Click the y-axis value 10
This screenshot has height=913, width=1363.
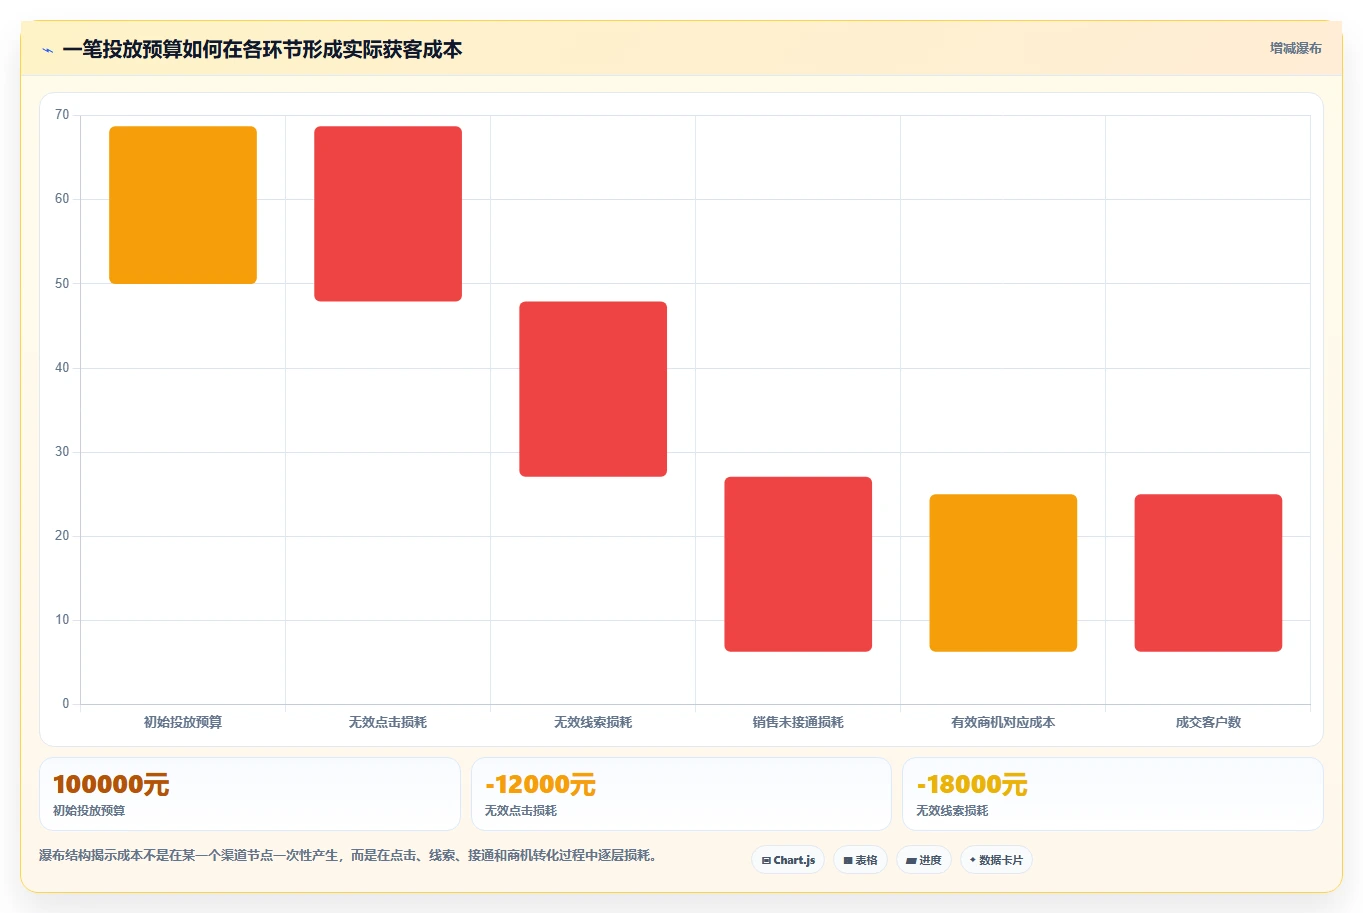[62, 620]
